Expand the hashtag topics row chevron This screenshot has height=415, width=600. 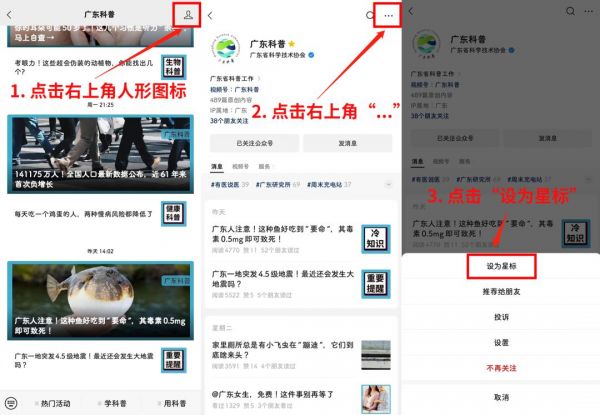pyautogui.click(x=388, y=185)
